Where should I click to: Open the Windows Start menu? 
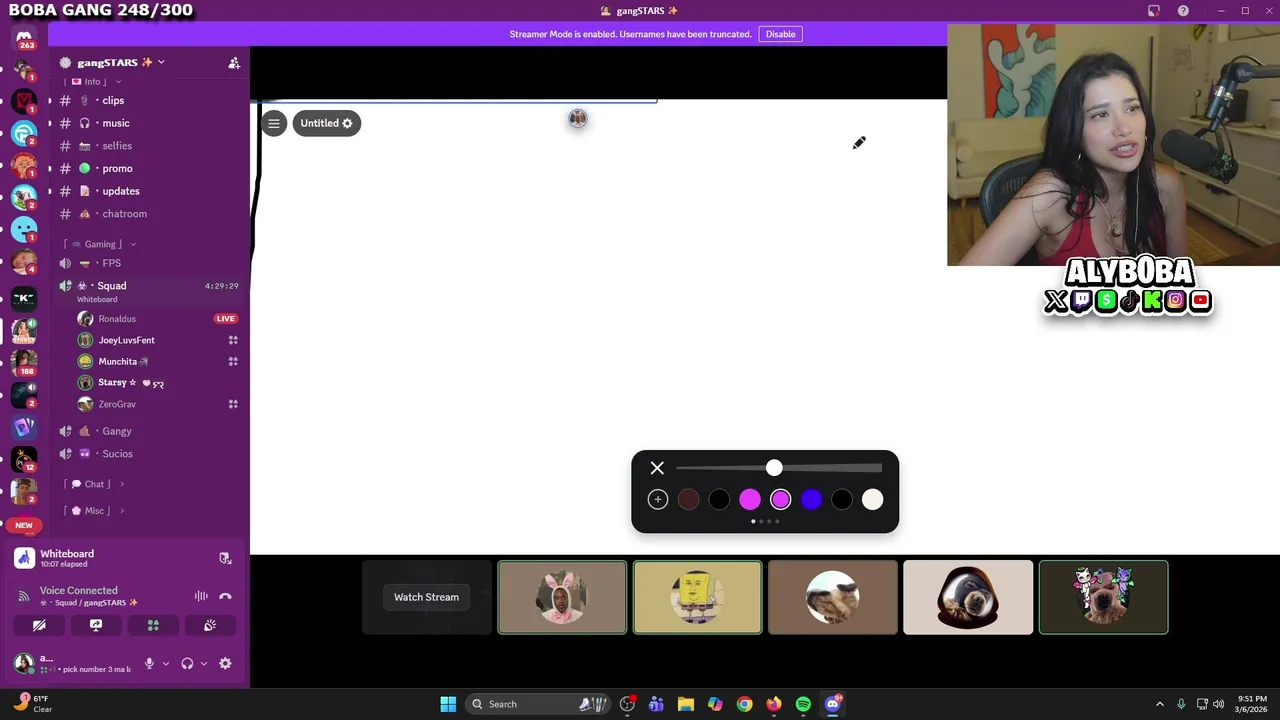[448, 704]
